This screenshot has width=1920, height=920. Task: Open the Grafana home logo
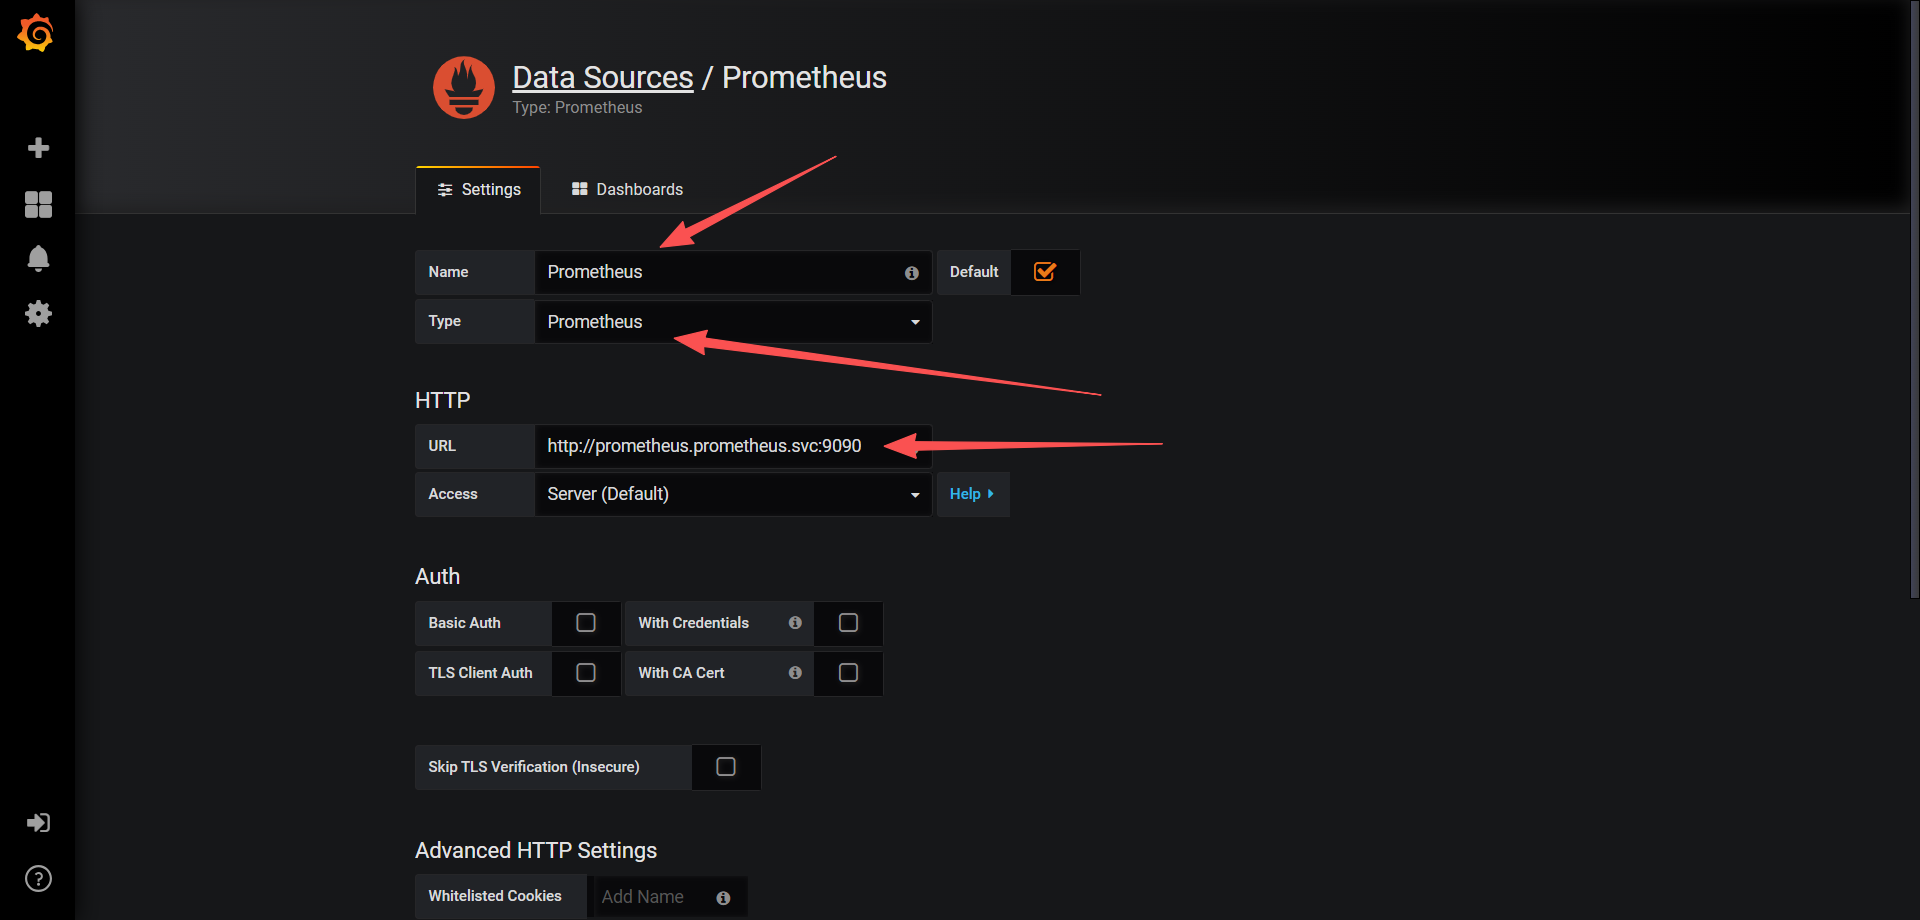36,33
